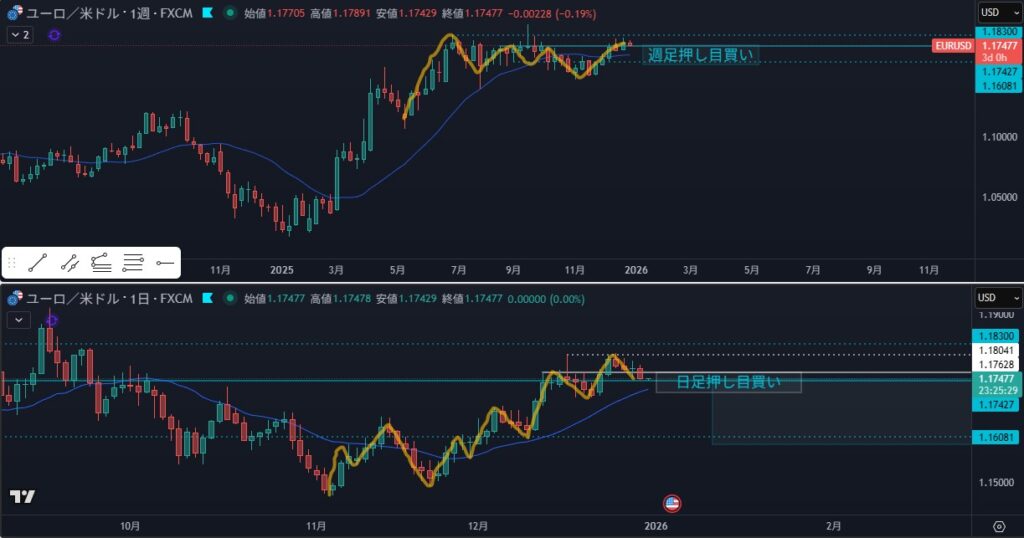Viewport: 1024px width, 538px height.
Task: Click the US flag economic event marker
Action: click(672, 502)
